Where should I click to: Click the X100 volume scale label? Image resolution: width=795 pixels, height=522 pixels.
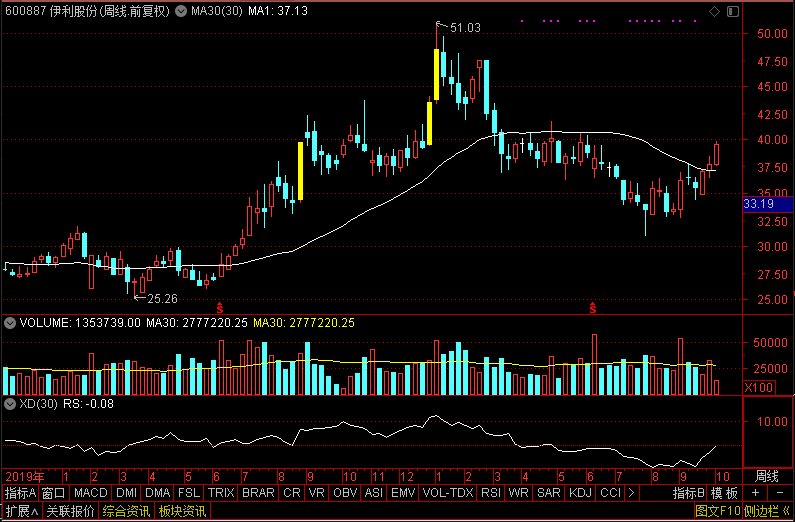tap(759, 388)
